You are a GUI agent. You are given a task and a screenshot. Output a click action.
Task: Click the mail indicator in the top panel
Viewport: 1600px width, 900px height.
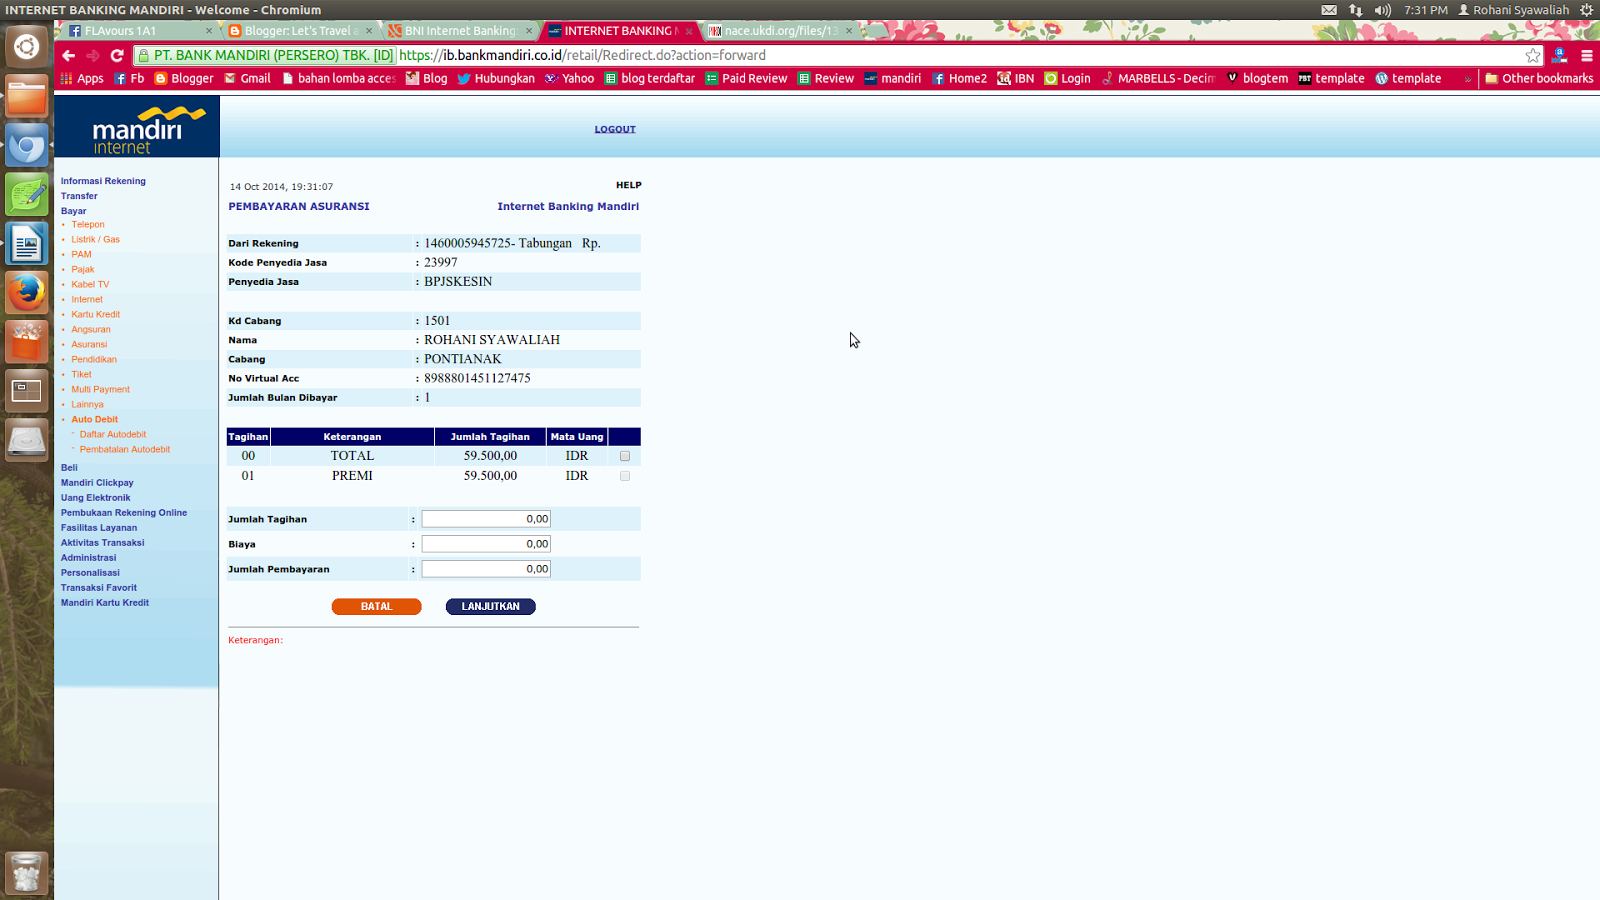coord(1329,10)
